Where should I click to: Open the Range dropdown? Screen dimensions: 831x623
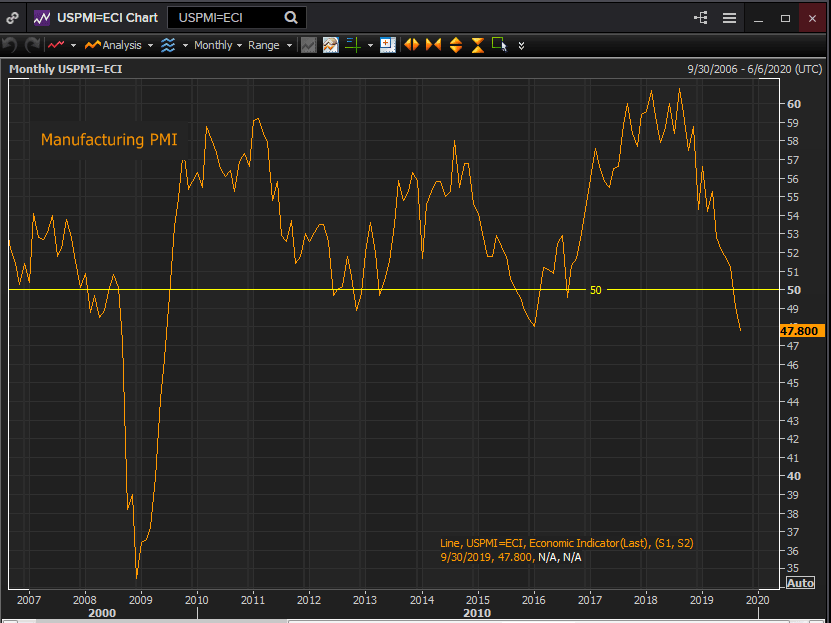270,45
